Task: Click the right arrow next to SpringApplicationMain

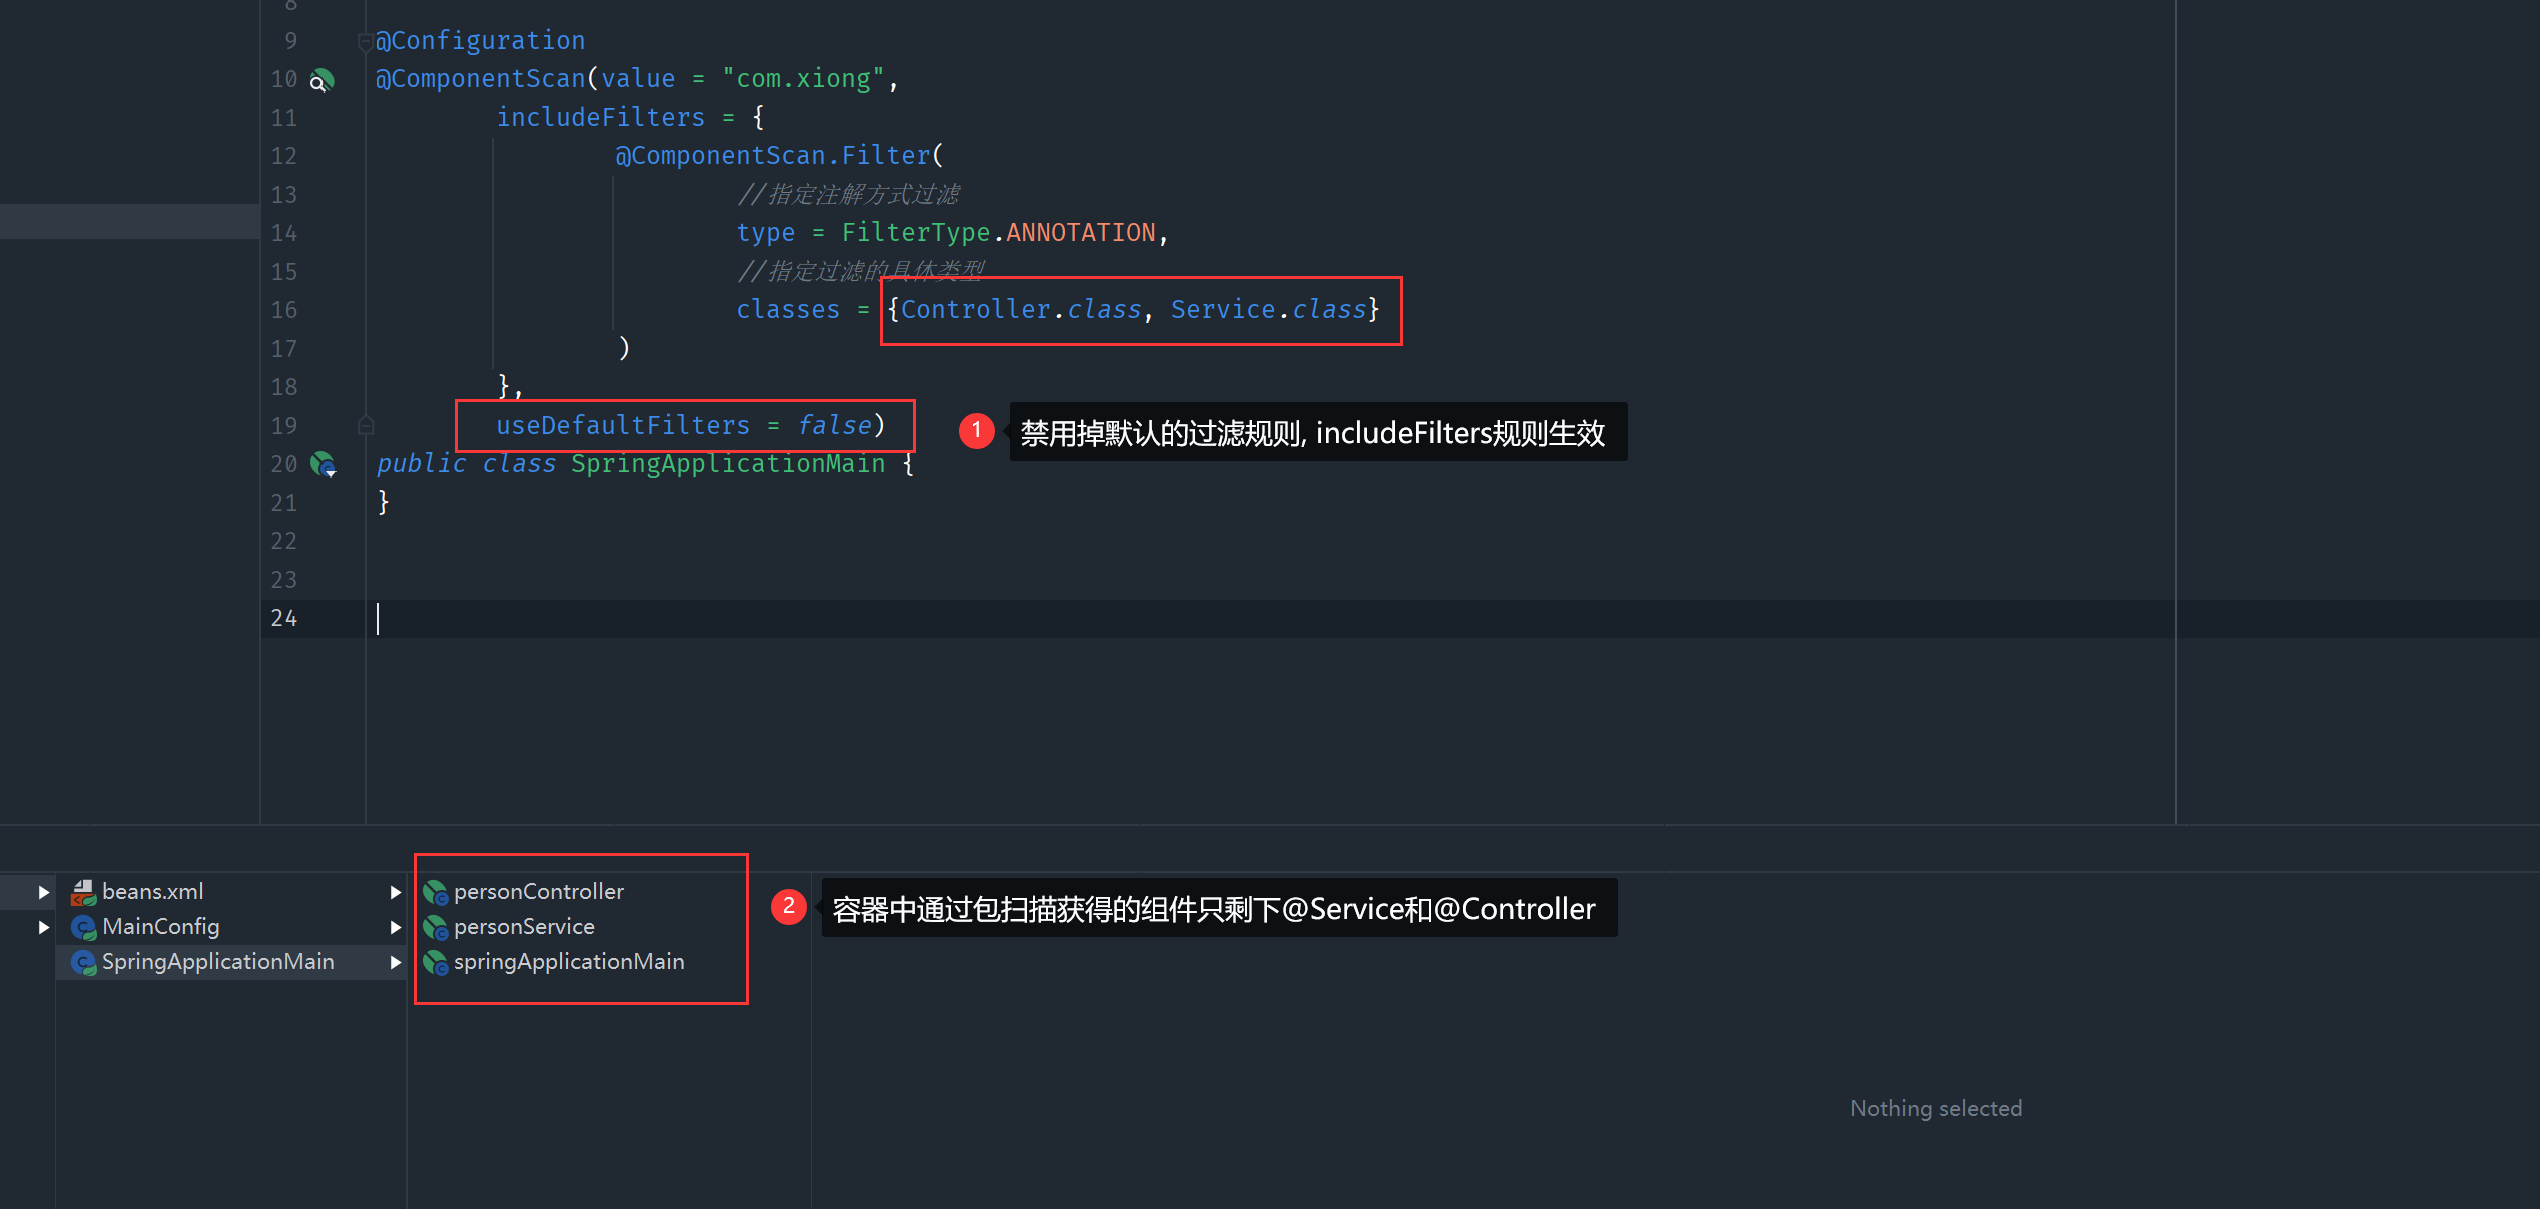Action: [x=396, y=962]
